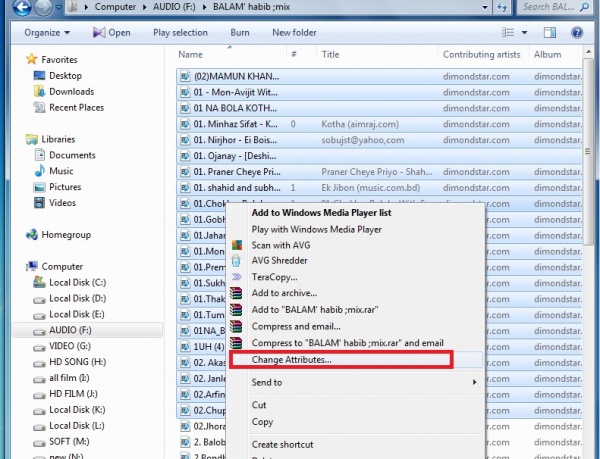Viewport: 600px width, 459px height.
Task: Open recent pages dropdown next to Forward
Action: pyautogui.click(x=59, y=7)
